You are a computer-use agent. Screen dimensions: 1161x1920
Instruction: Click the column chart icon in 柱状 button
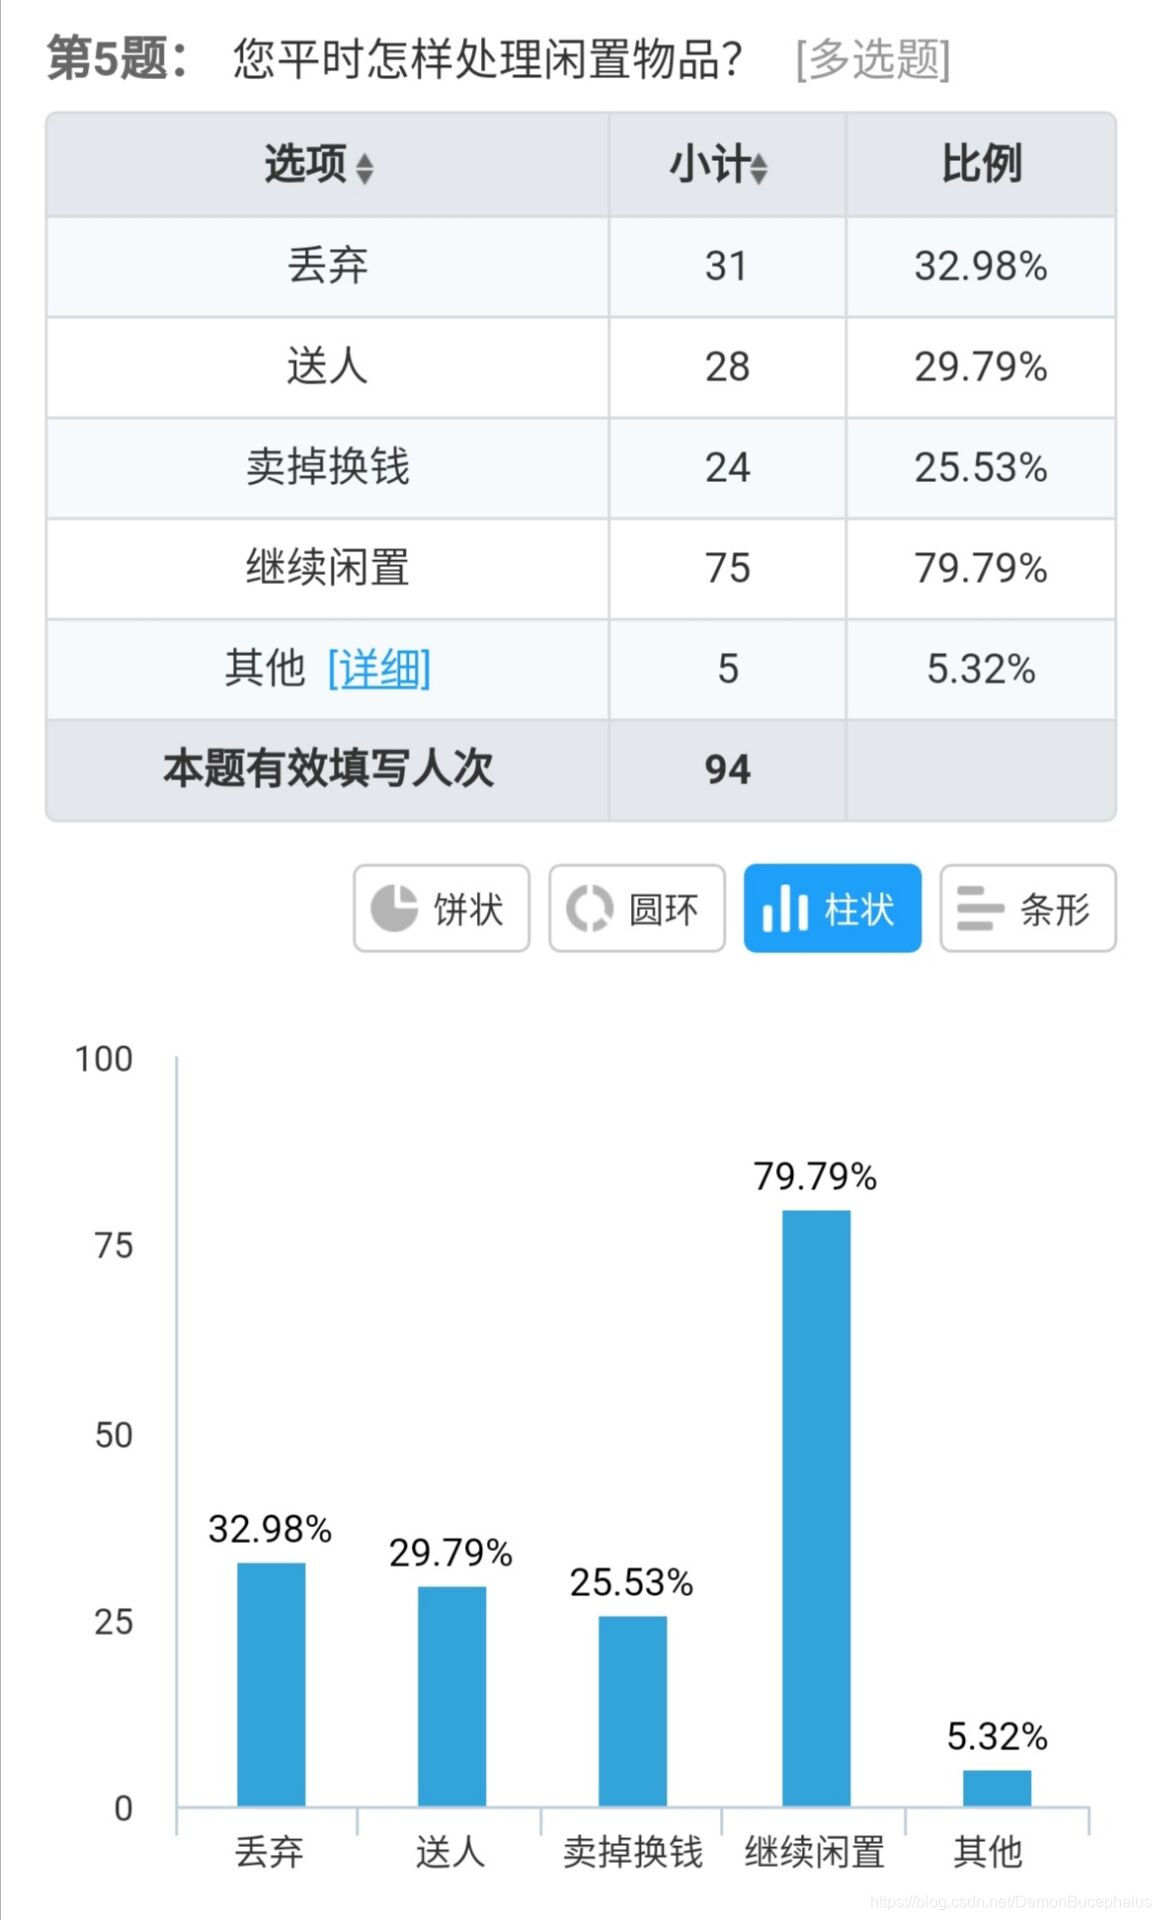[786, 909]
